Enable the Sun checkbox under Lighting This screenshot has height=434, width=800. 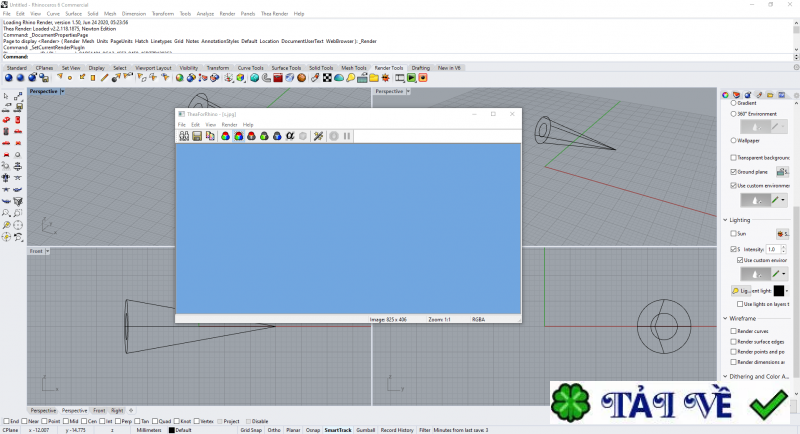click(x=734, y=233)
